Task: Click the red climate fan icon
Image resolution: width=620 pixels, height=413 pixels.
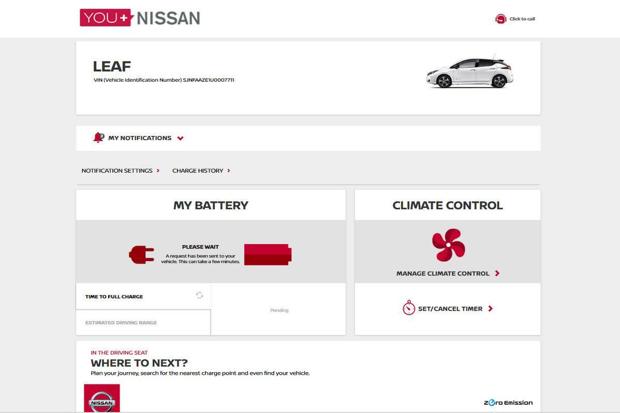Action: (x=448, y=245)
